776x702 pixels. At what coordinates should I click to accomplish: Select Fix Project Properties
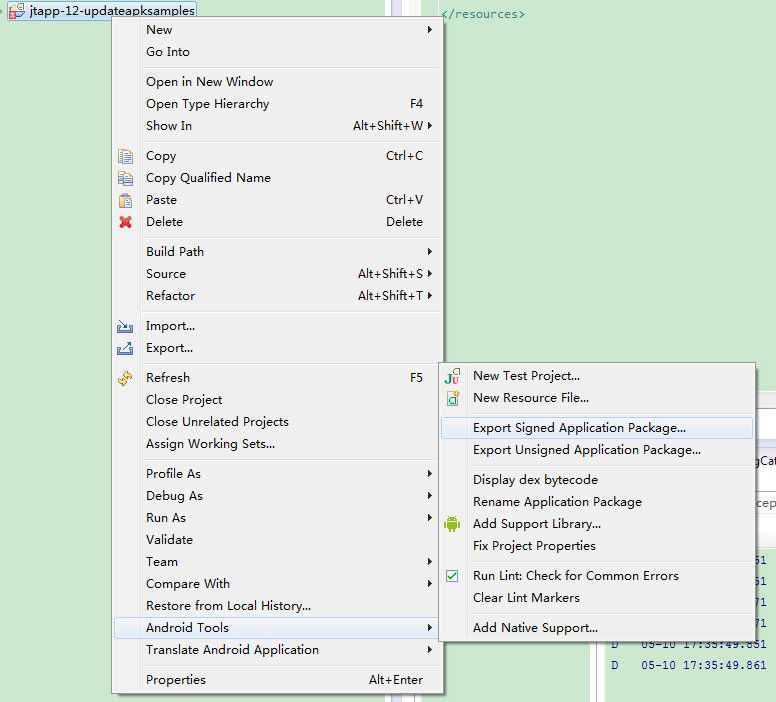pyautogui.click(x=597, y=546)
